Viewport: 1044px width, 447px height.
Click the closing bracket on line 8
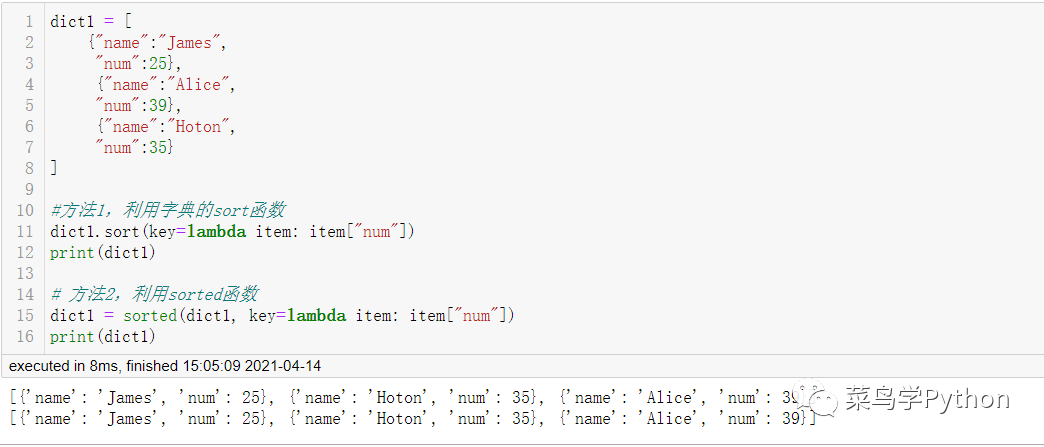point(54,168)
